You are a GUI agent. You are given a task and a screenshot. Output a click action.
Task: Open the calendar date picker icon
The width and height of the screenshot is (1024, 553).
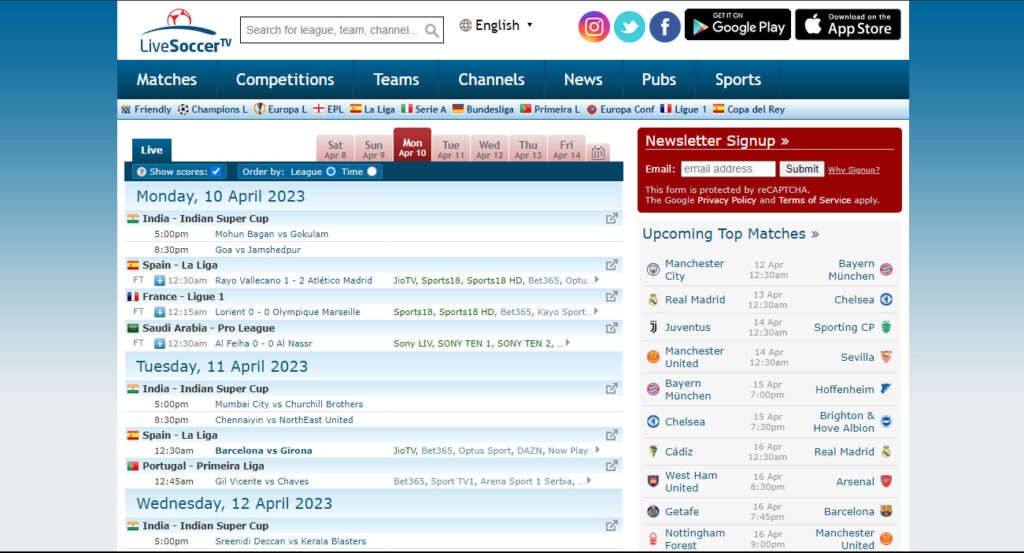pos(598,153)
